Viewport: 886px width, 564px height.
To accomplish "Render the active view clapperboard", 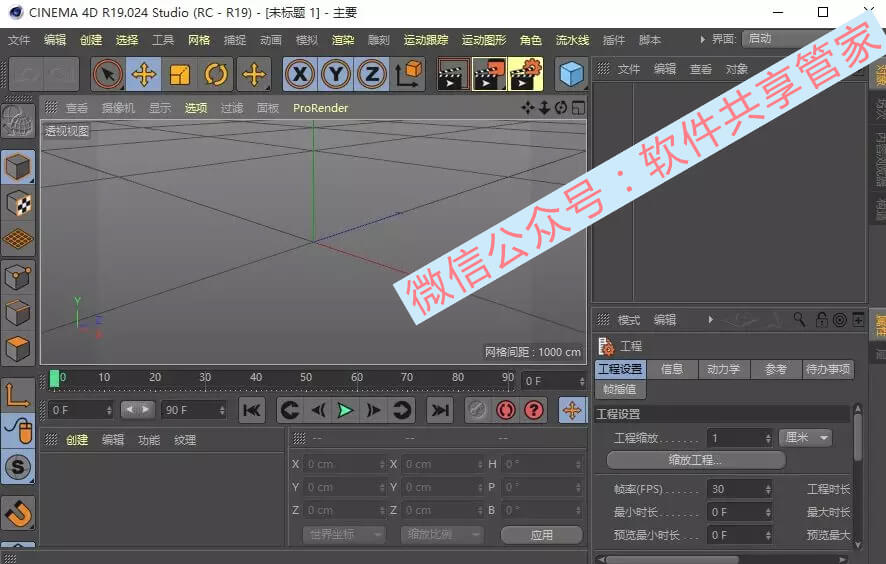I will click(x=452, y=74).
